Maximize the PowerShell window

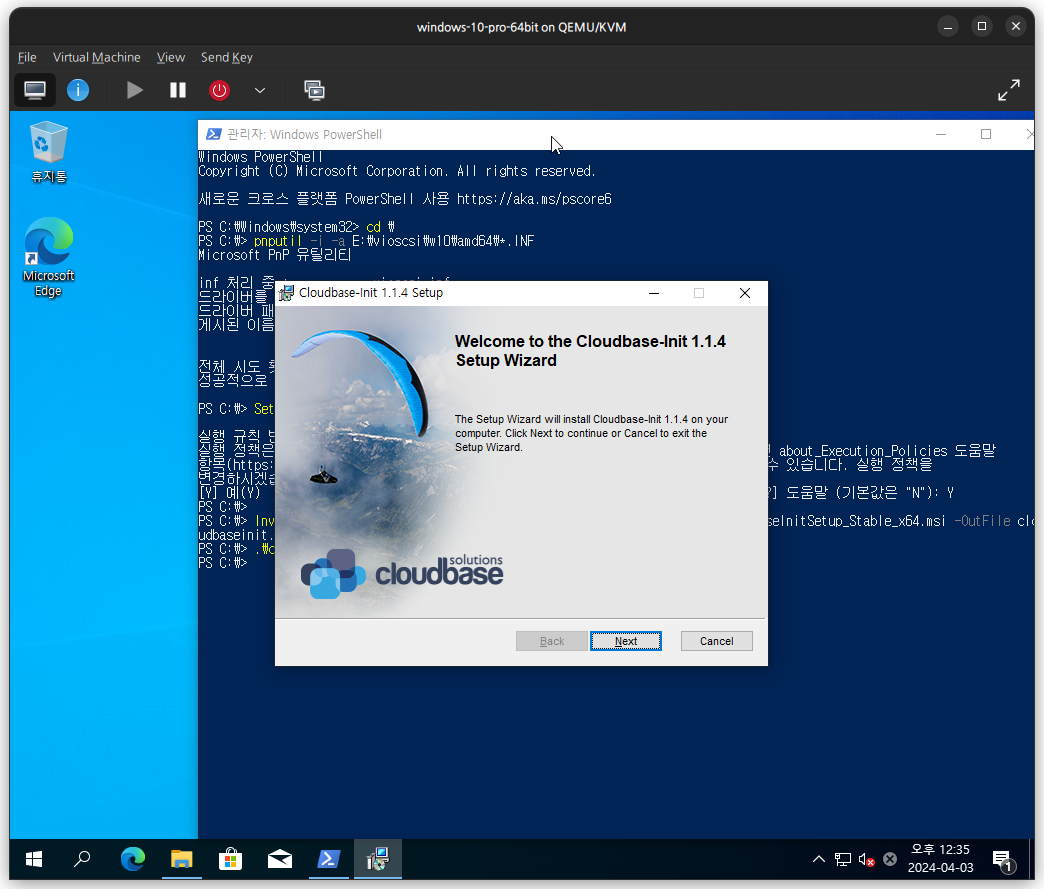tap(985, 134)
